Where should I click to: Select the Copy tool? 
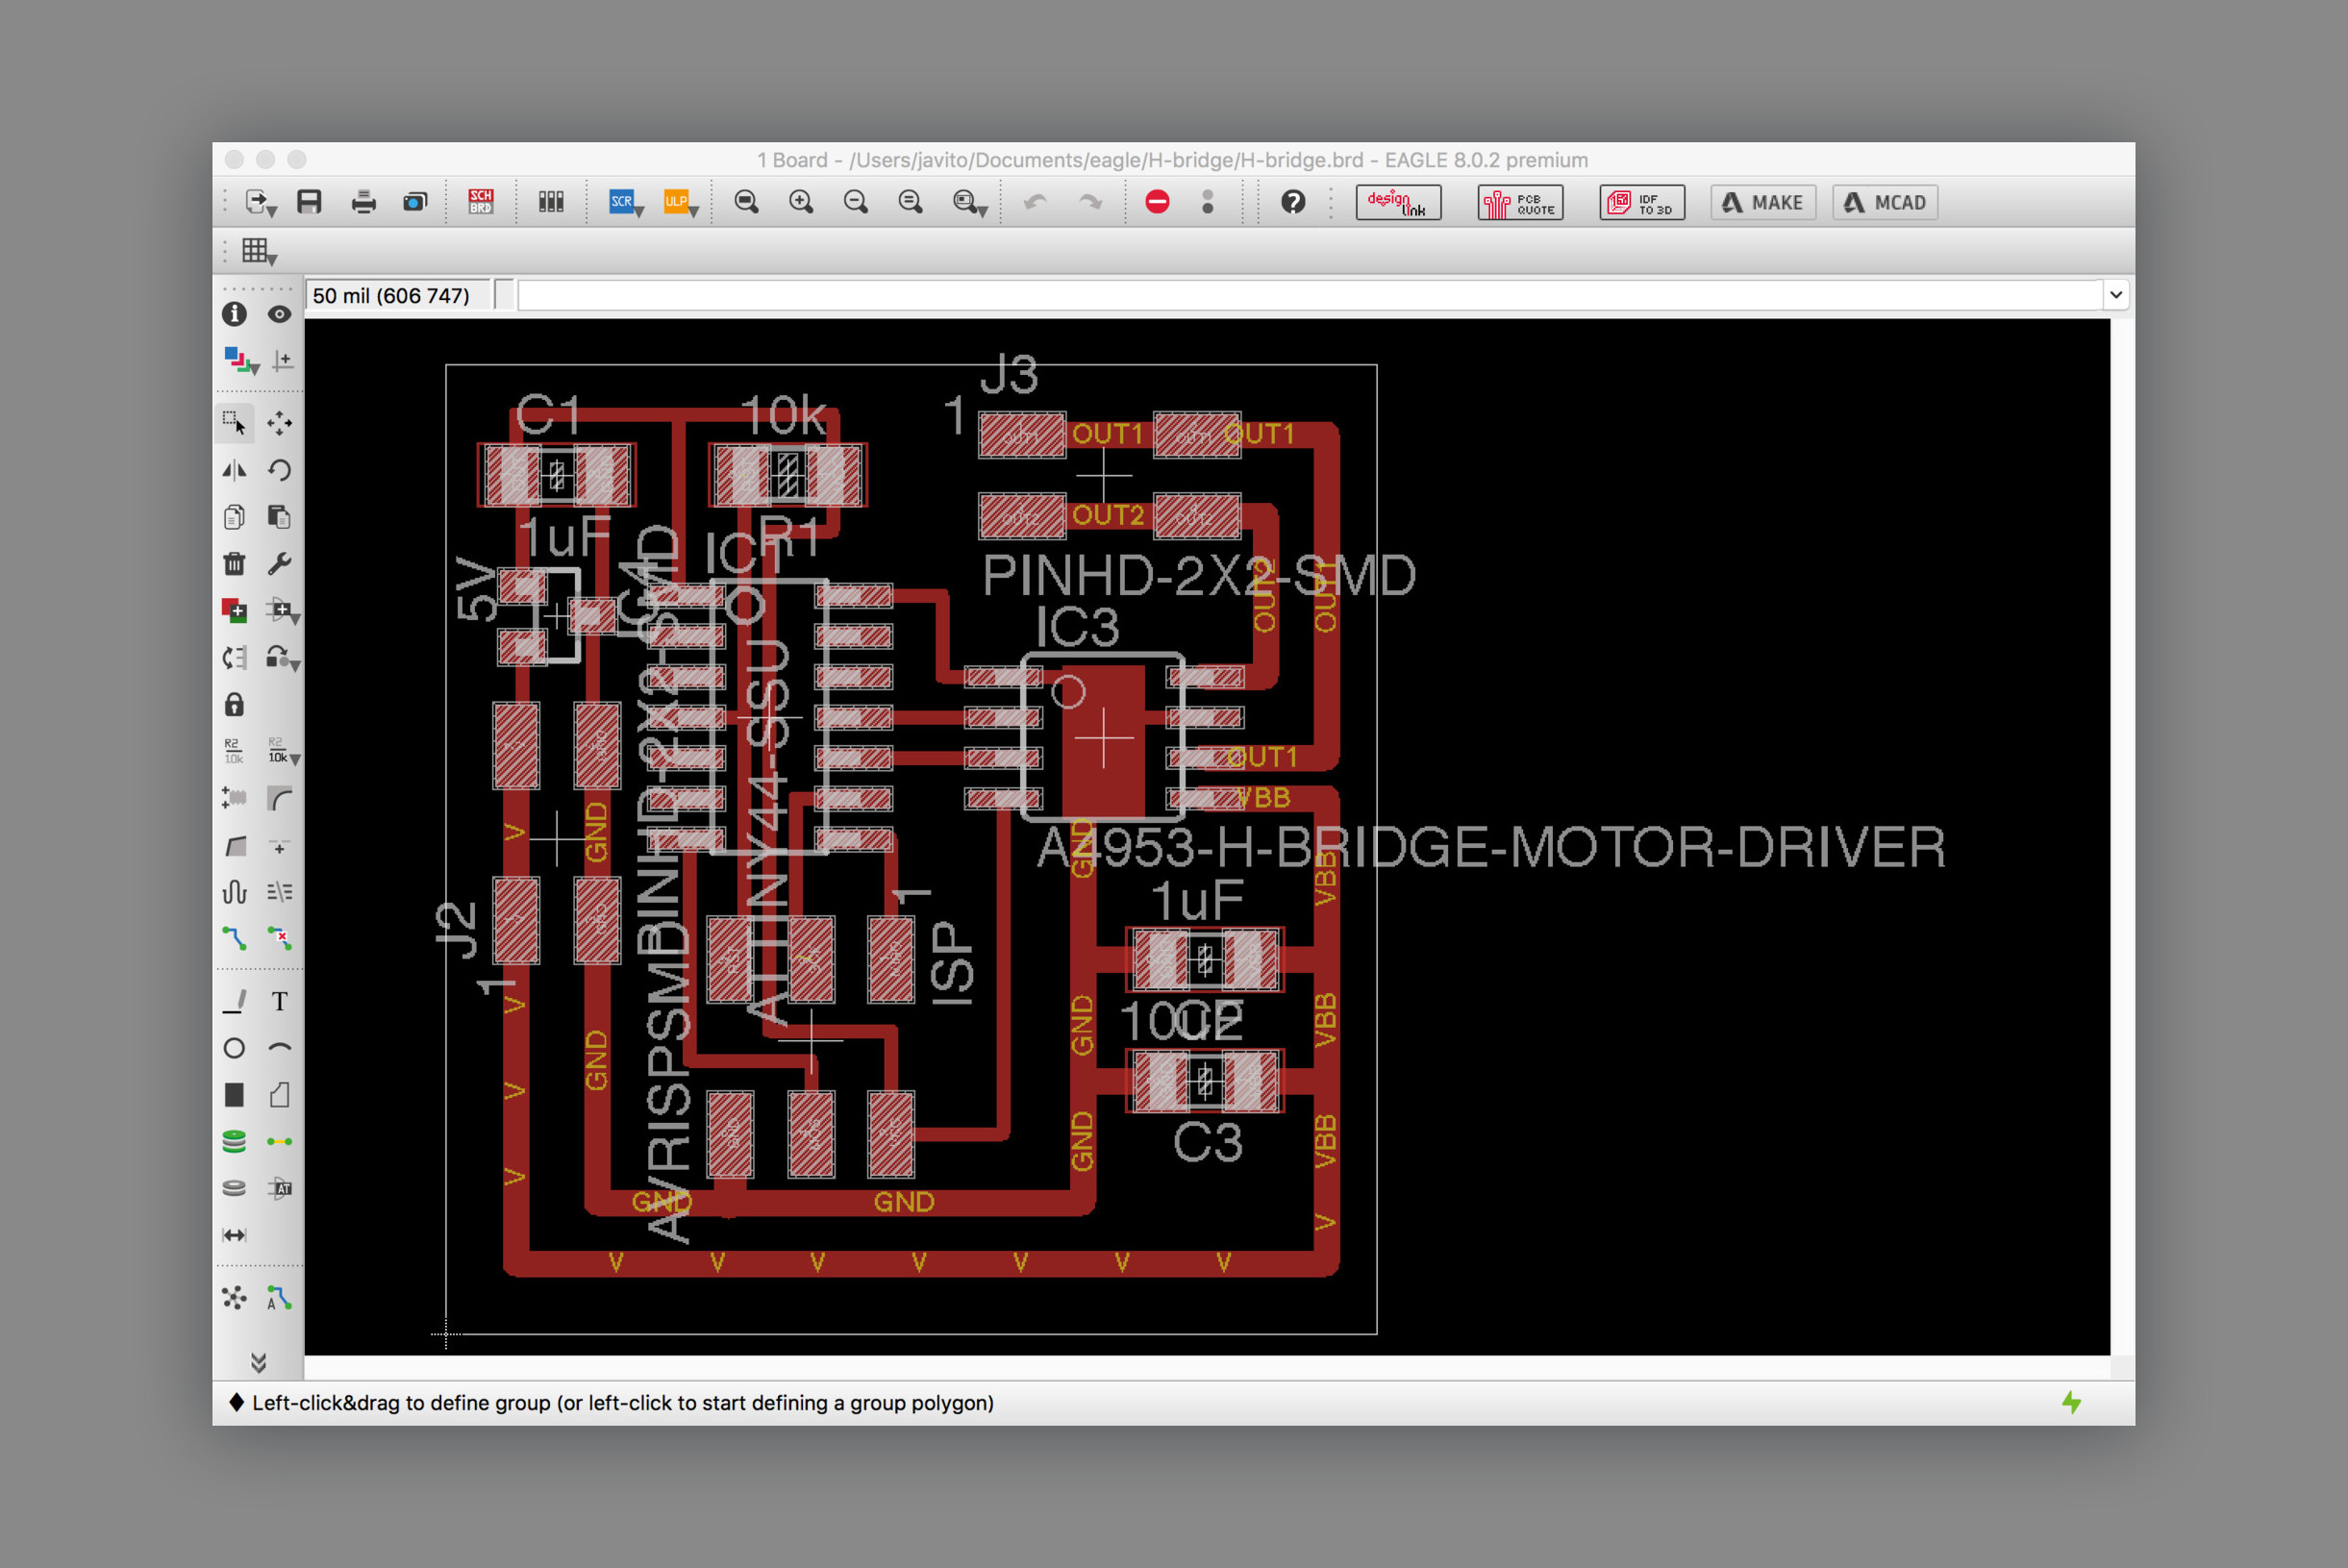coord(234,517)
